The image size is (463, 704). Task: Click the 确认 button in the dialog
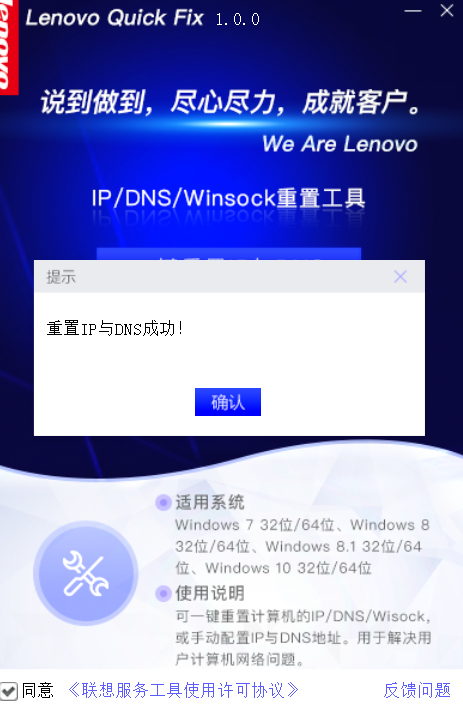coord(228,402)
